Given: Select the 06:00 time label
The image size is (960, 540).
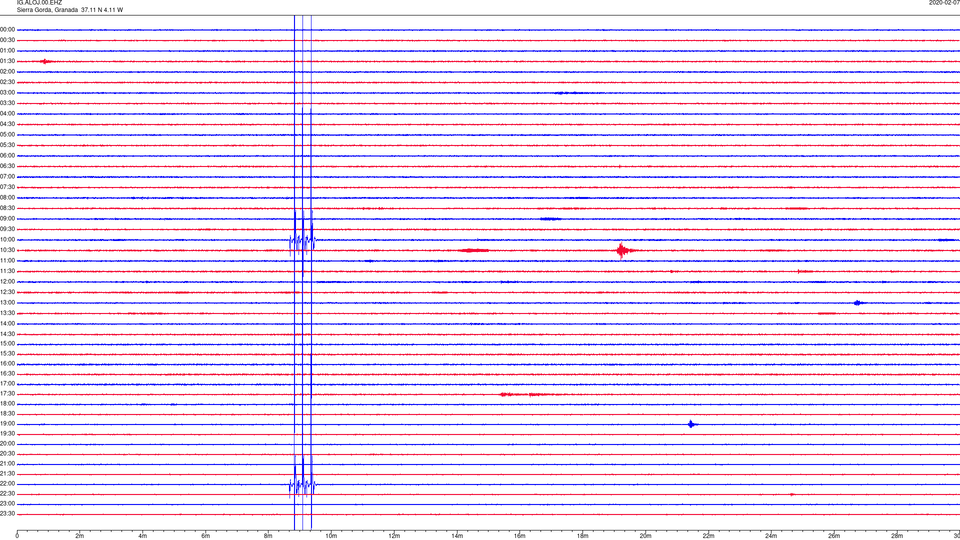Looking at the screenshot, I should pyautogui.click(x=7, y=156).
